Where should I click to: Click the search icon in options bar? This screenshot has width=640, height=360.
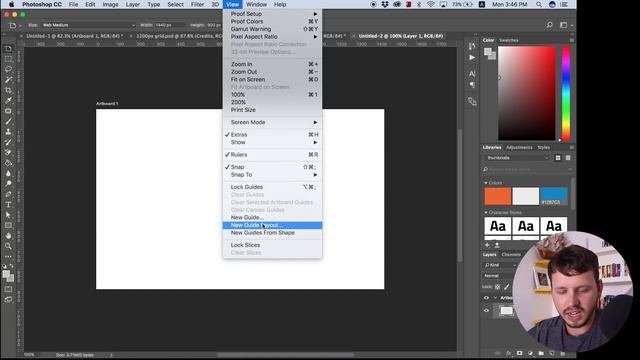pos(549,25)
